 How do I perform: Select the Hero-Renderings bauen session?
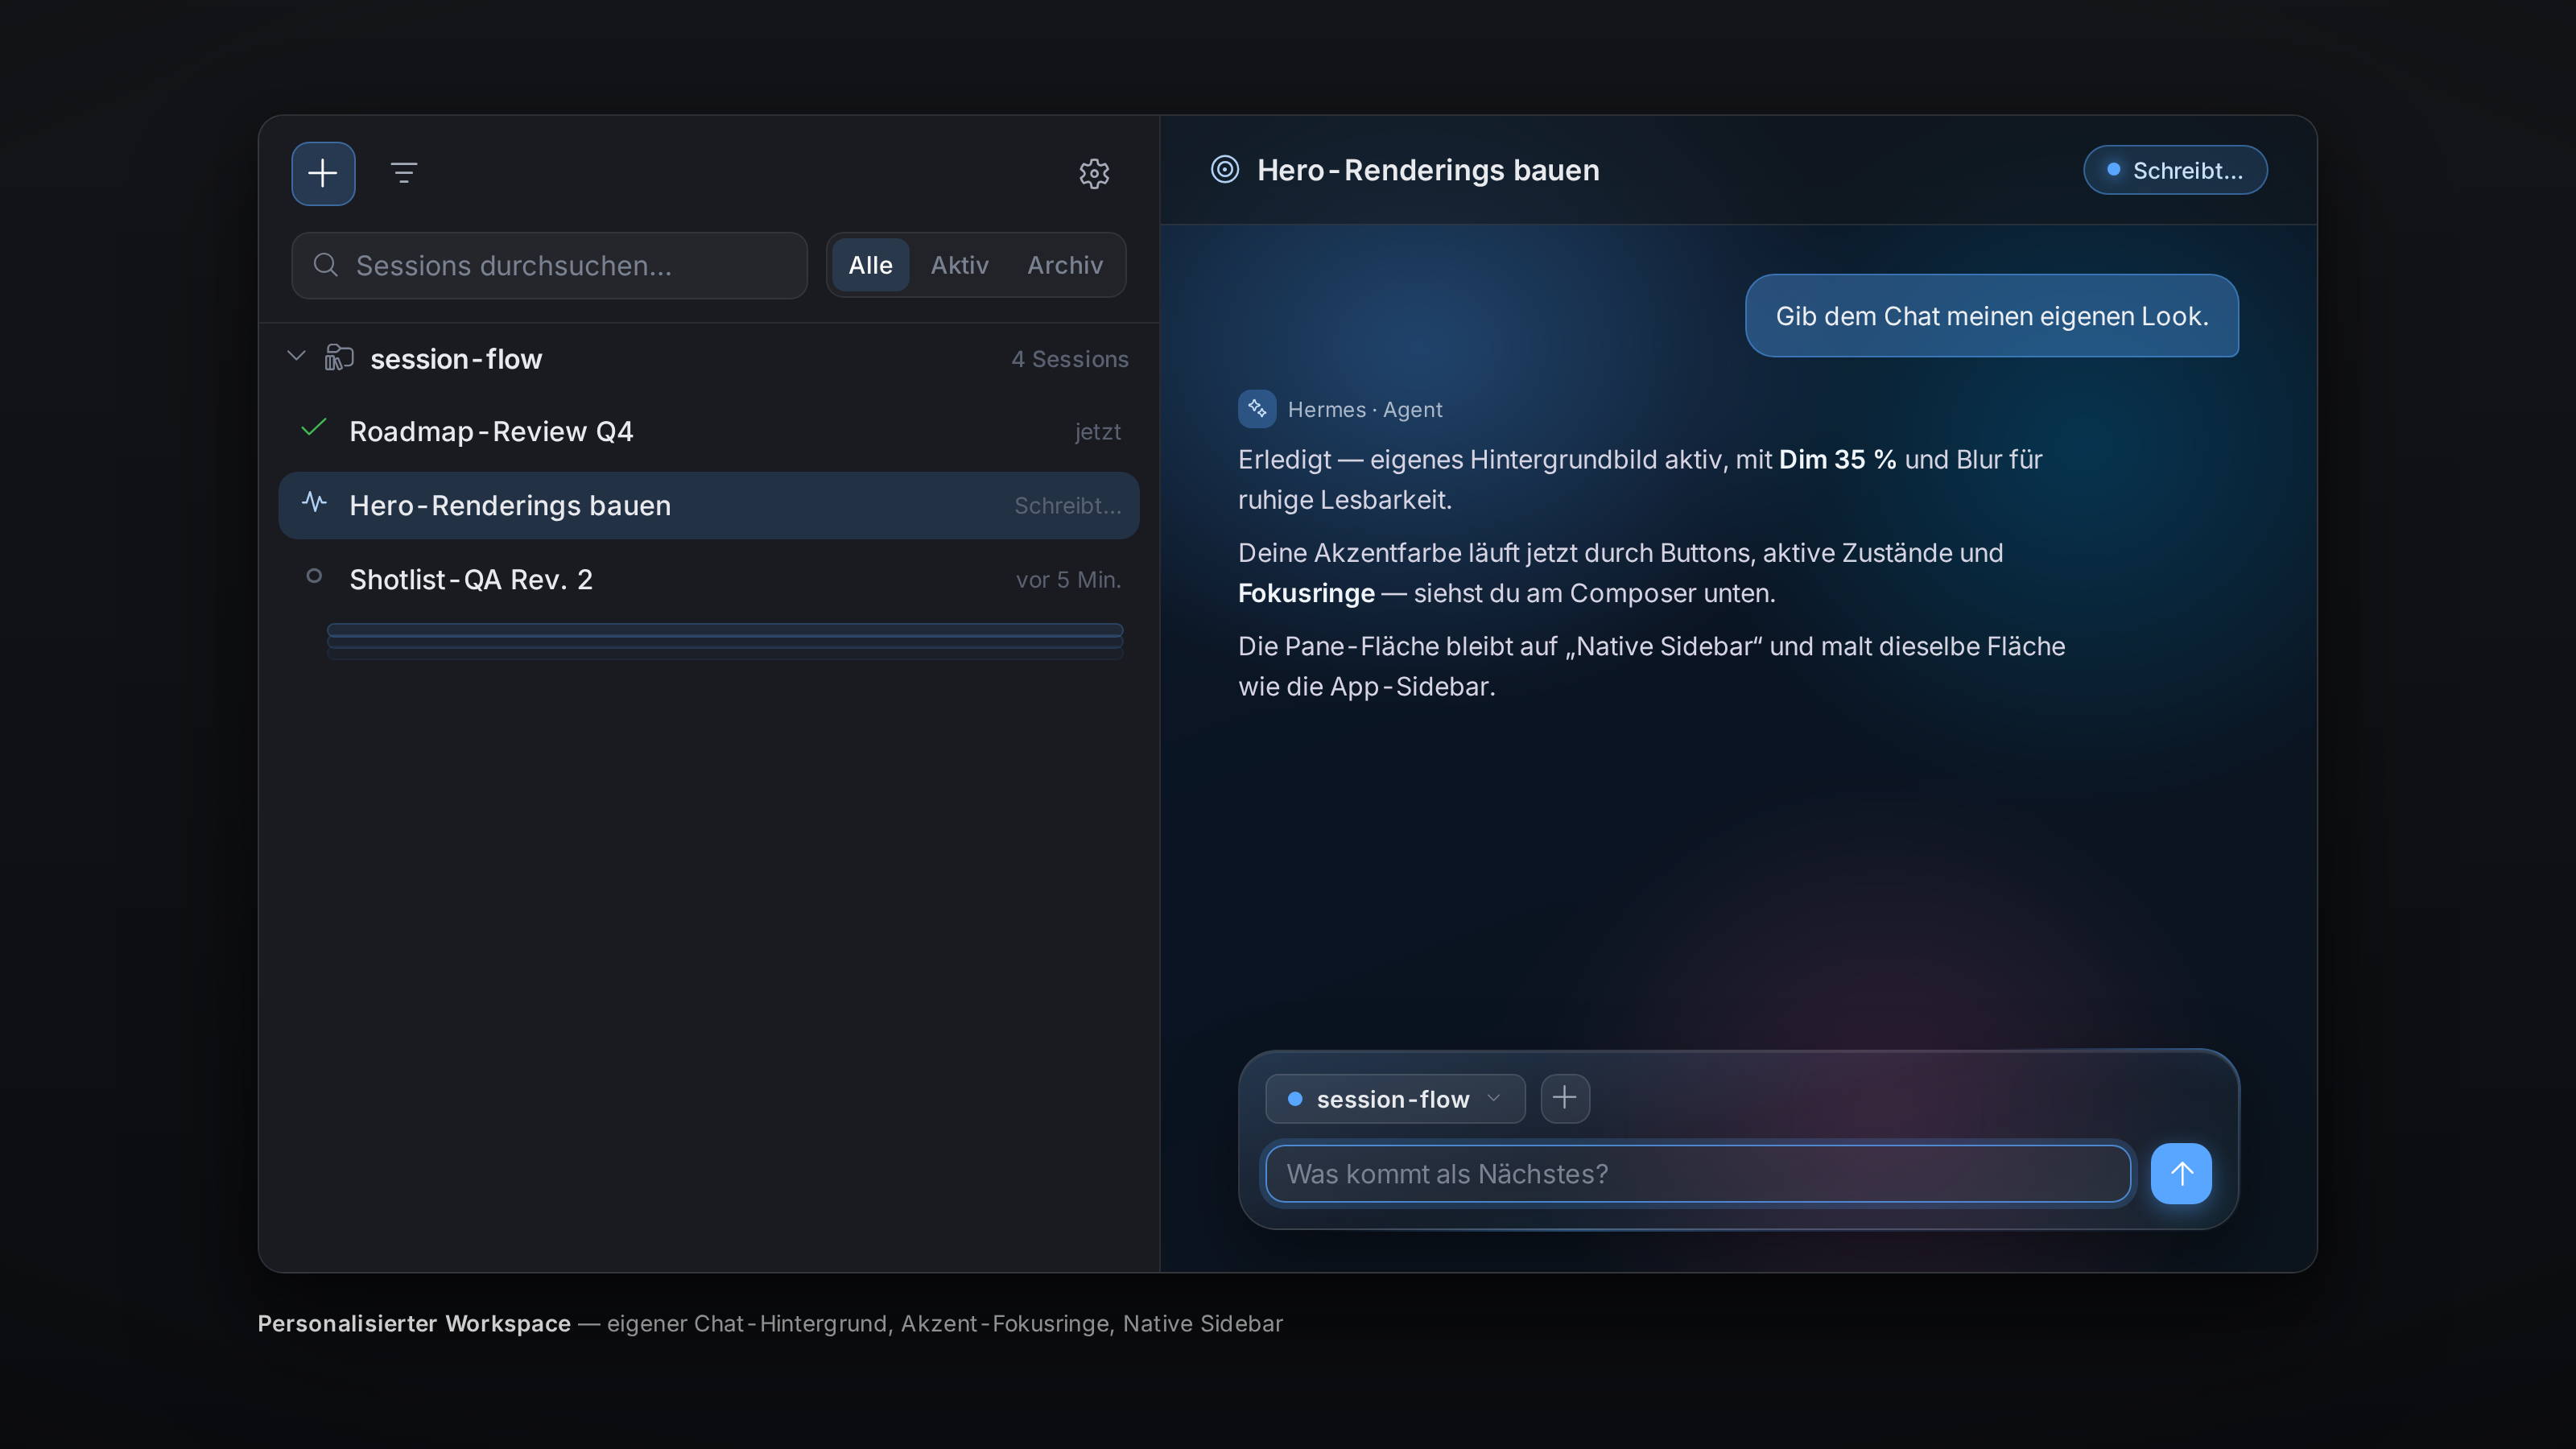tap(709, 505)
